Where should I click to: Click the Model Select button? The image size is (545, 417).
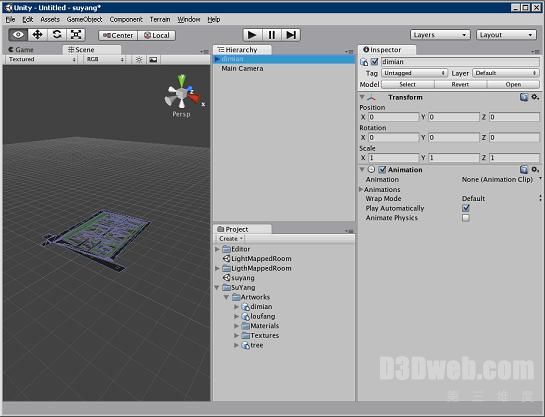[x=408, y=84]
